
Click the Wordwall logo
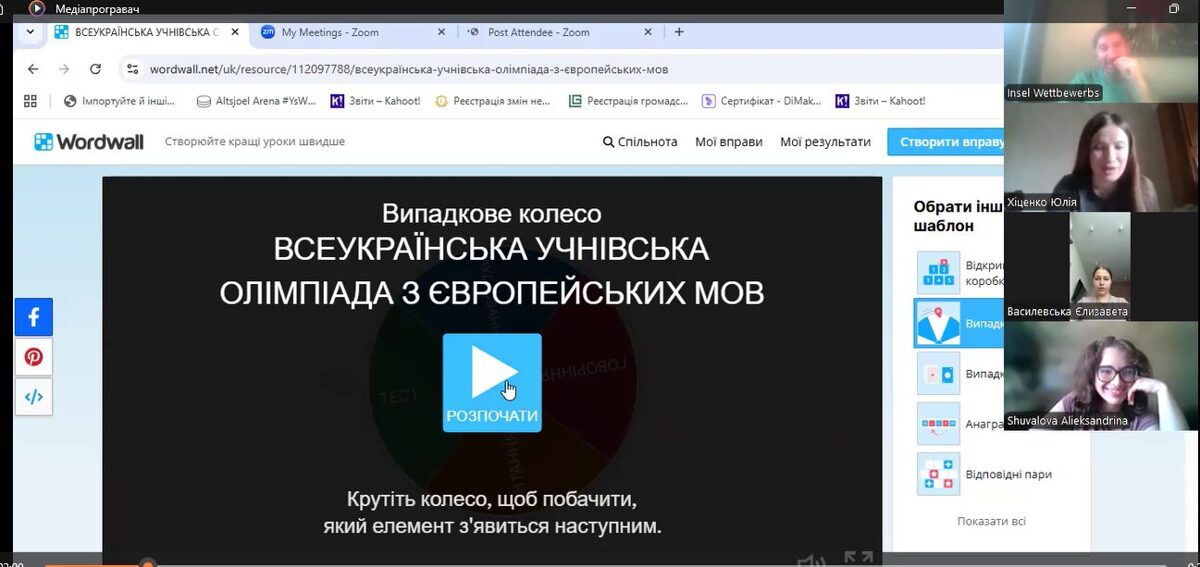point(89,142)
